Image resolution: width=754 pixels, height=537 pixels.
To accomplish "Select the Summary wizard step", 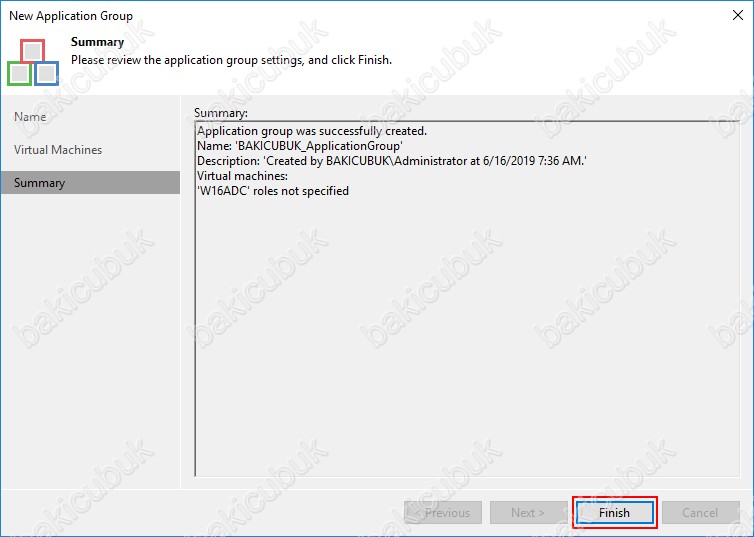I will click(x=90, y=183).
